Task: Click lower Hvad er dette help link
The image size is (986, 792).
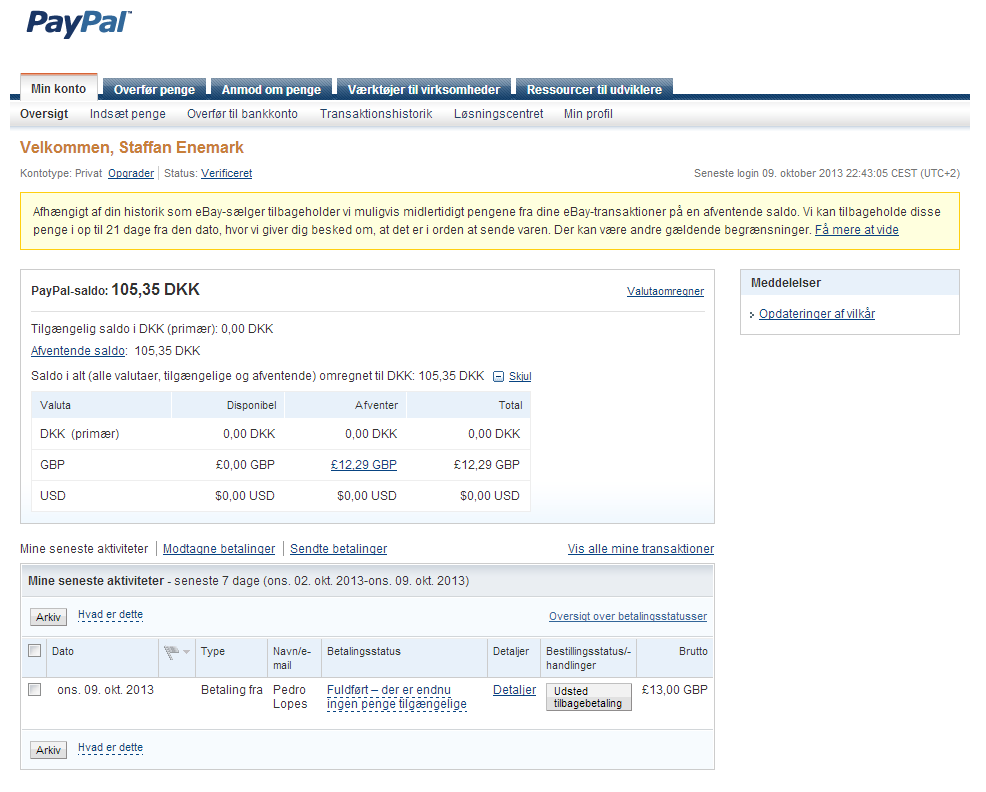Action: click(x=111, y=748)
